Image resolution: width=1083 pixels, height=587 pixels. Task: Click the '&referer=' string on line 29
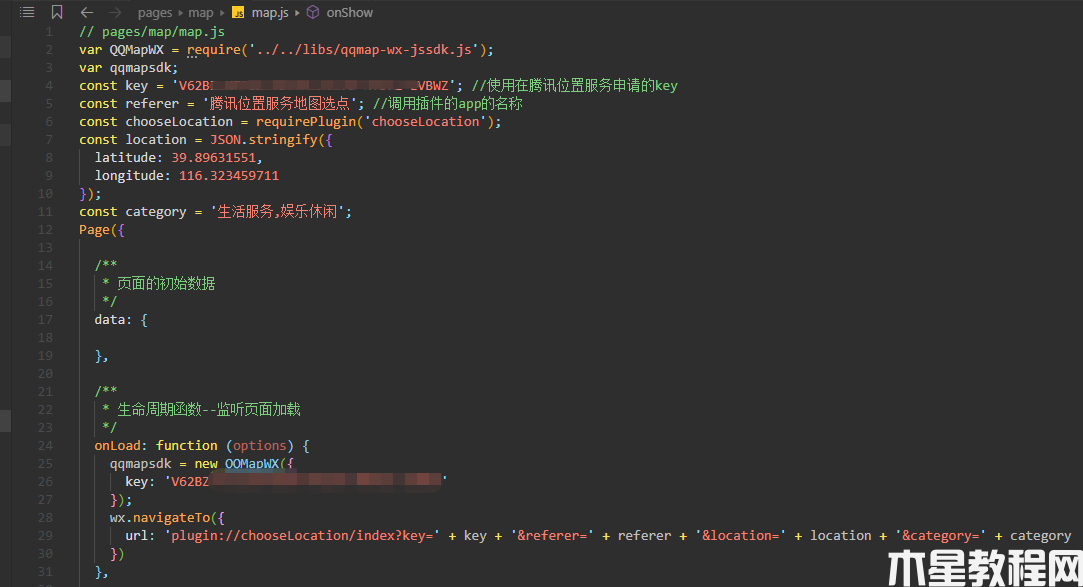[x=553, y=535]
